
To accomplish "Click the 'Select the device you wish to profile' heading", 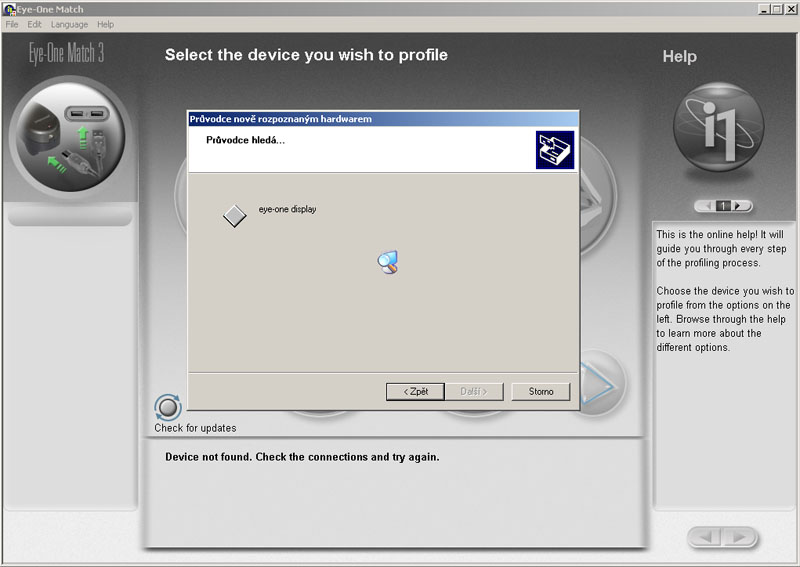I will pos(306,55).
